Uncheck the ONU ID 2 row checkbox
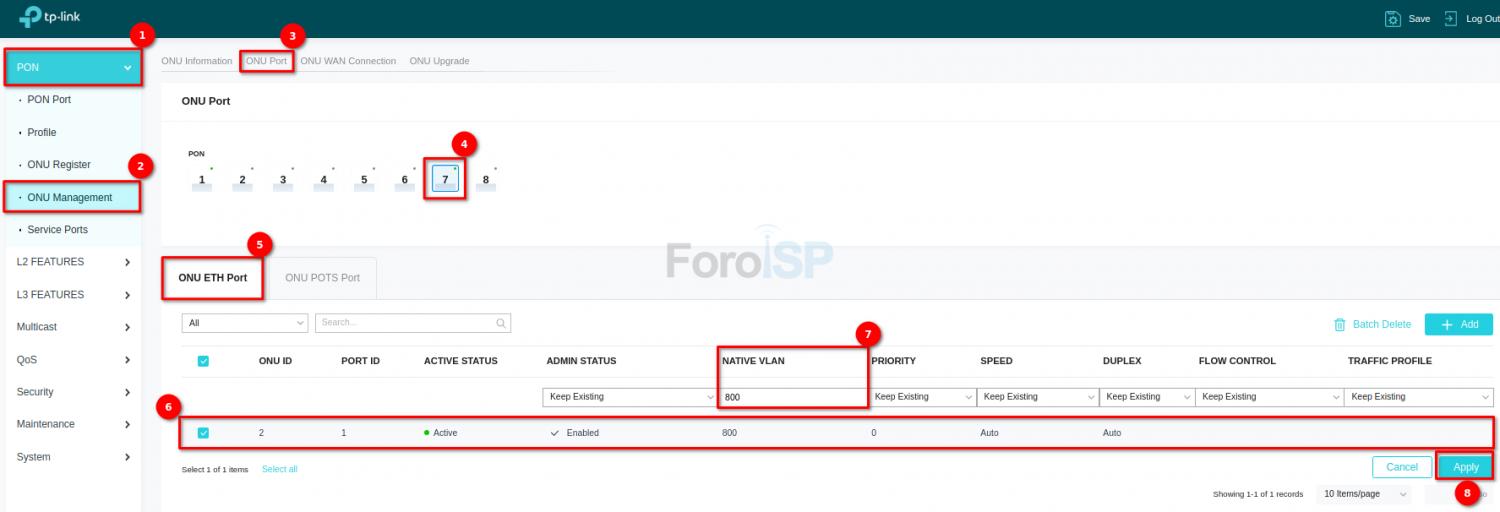Image resolution: width=1500 pixels, height=512 pixels. click(204, 433)
